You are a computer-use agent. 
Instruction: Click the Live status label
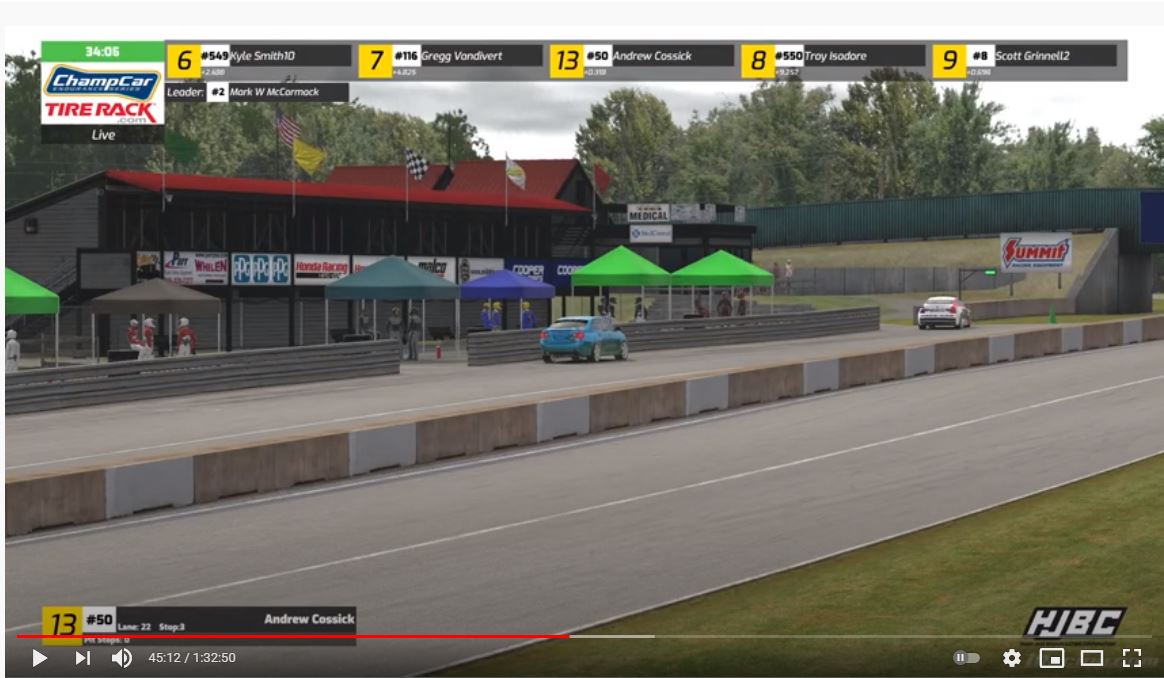point(102,134)
